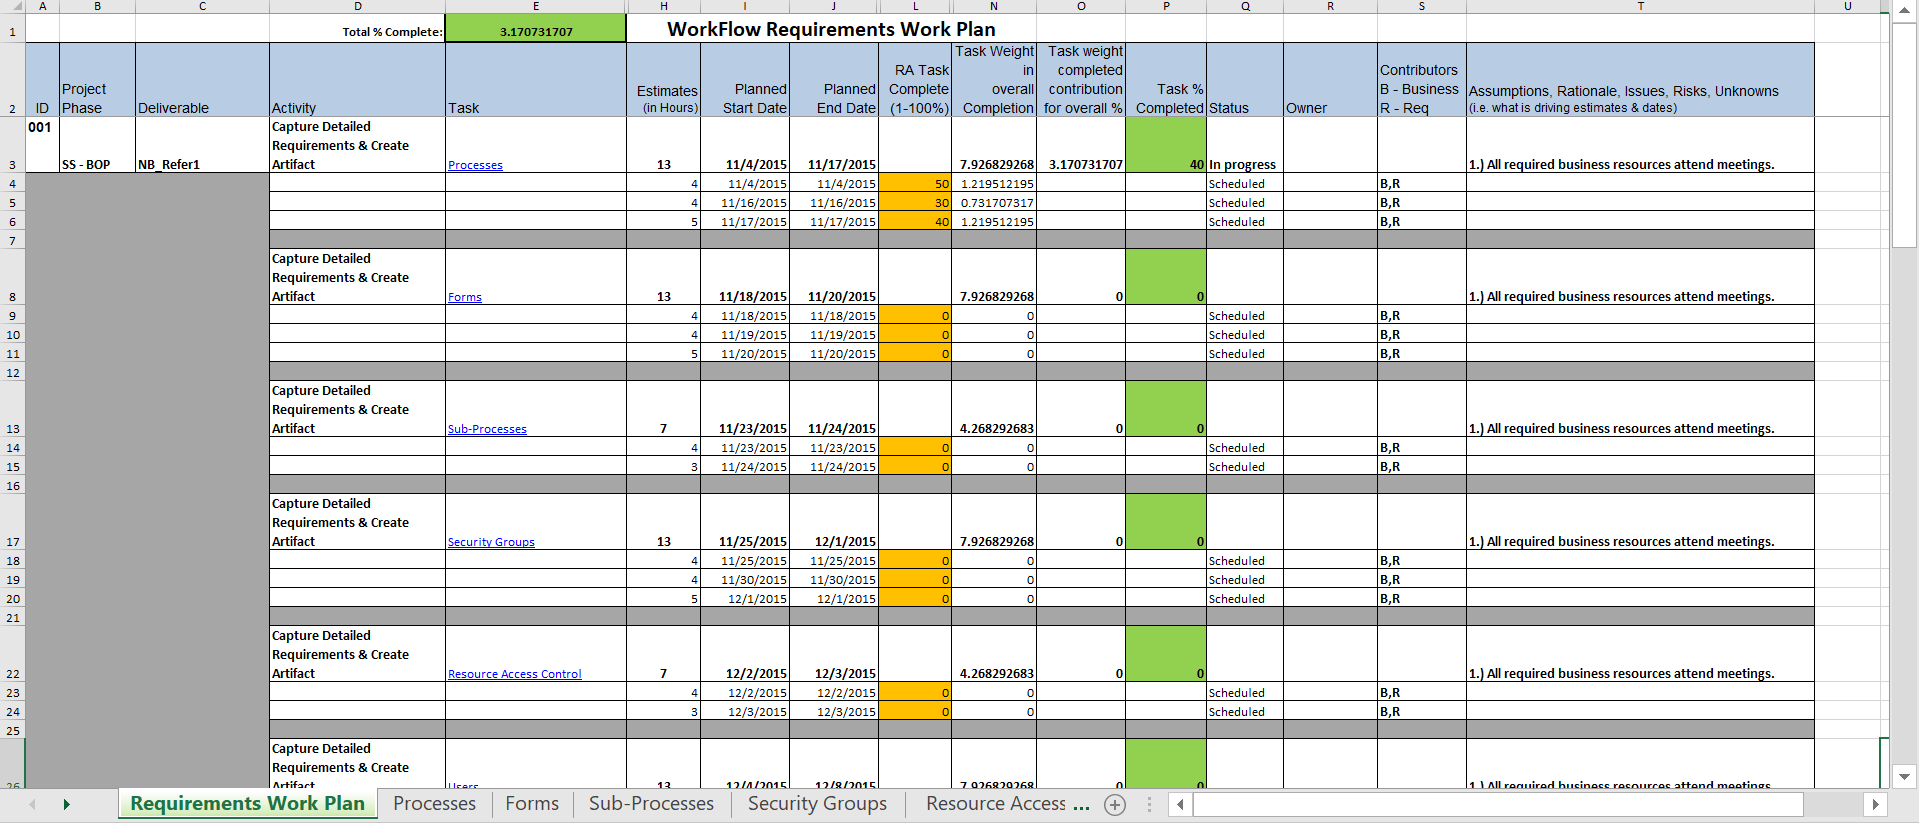Click the vertical scrollbar down arrow
Image resolution: width=1919 pixels, height=823 pixels.
tap(1904, 776)
